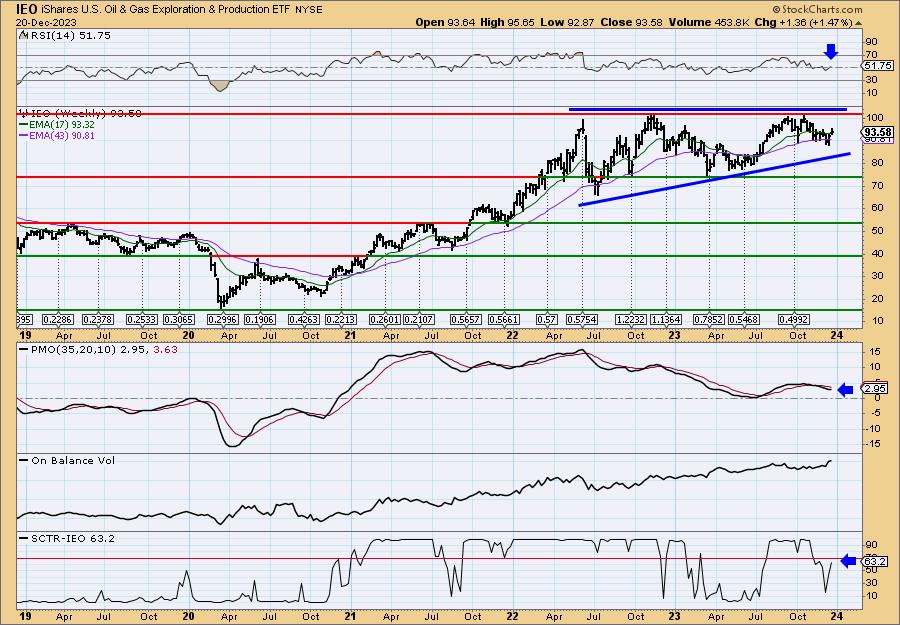Click the 0.5754 dividend label

(x=582, y=320)
